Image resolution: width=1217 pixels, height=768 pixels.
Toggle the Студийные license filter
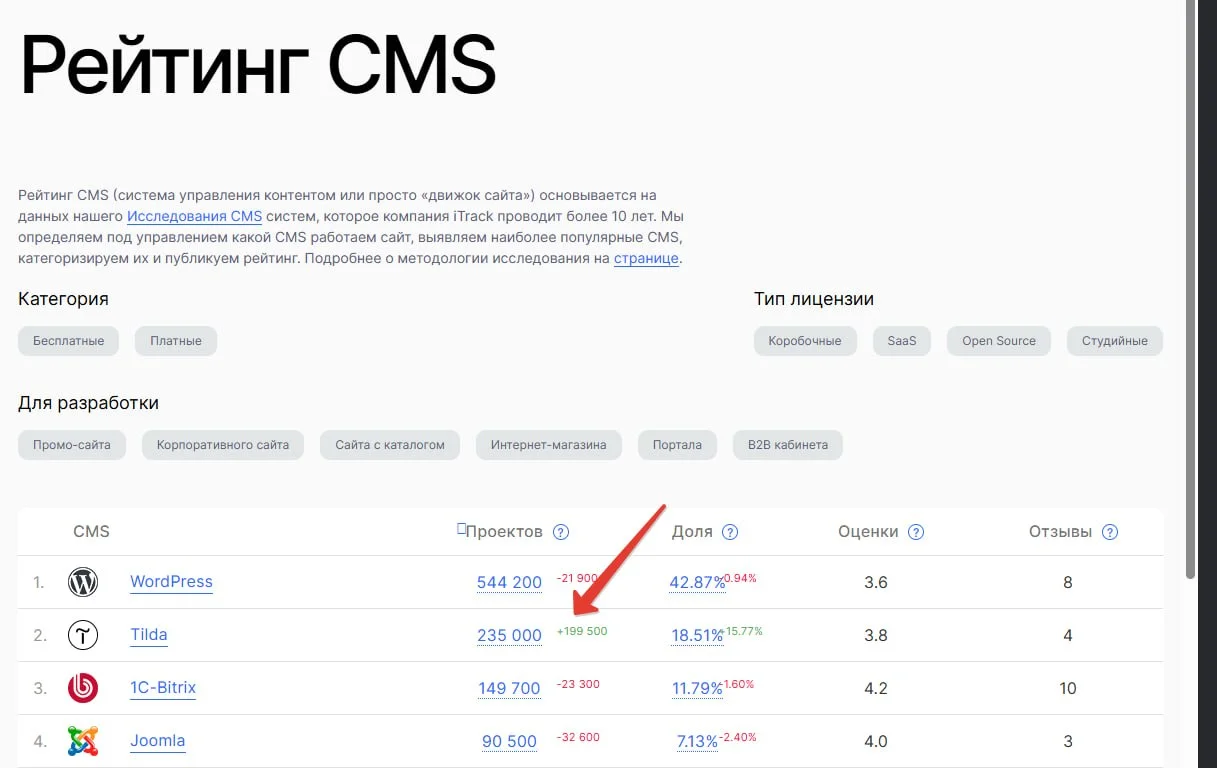[x=1115, y=341]
